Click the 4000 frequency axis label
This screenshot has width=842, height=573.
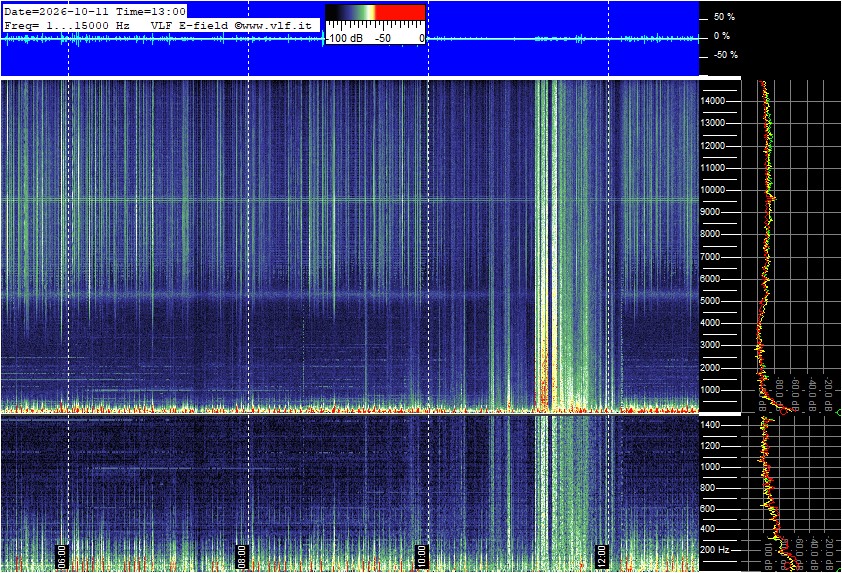(710, 323)
